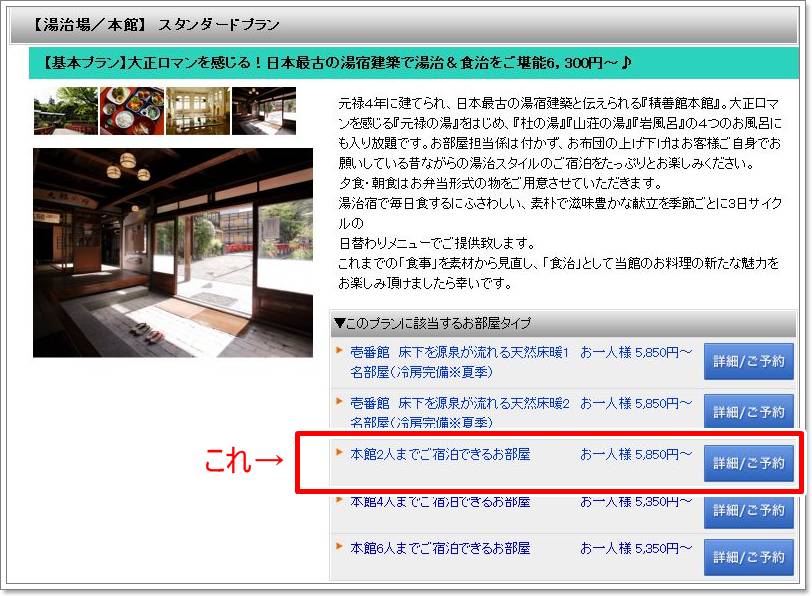Image resolution: width=812 pixels, height=596 pixels.
Task: Click the このプランに該当するお部屋タイプ header
Action: [x=563, y=323]
